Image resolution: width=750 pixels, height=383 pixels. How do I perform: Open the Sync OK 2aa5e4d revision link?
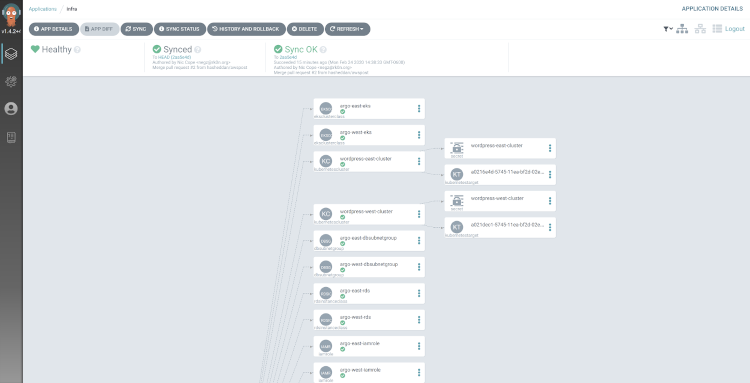click(x=287, y=57)
